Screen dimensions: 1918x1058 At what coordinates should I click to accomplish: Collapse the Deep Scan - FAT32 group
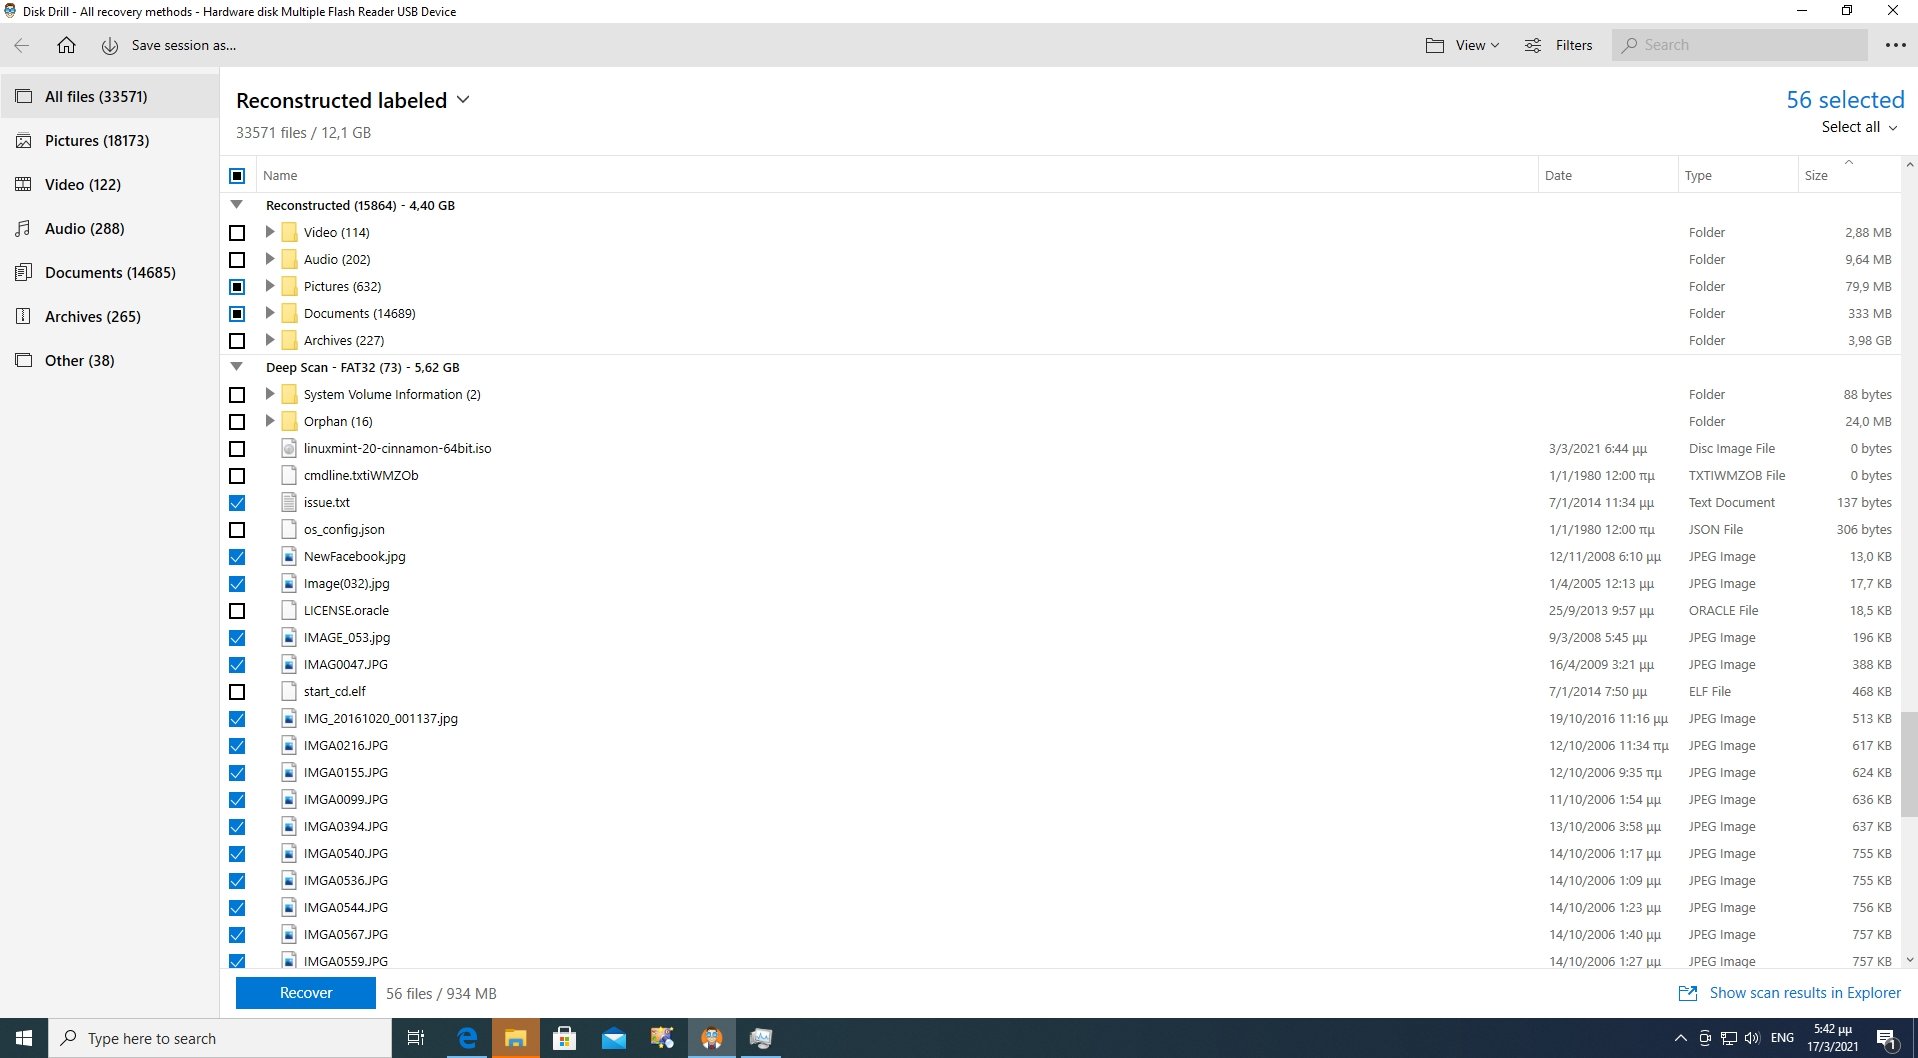(x=237, y=367)
